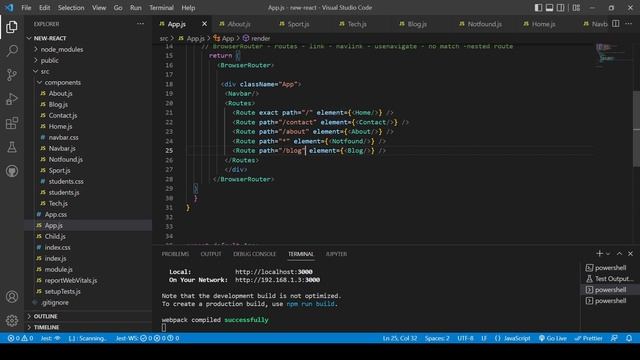Open the Accounts menu icon
This screenshot has height=360, width=640.
[12, 297]
